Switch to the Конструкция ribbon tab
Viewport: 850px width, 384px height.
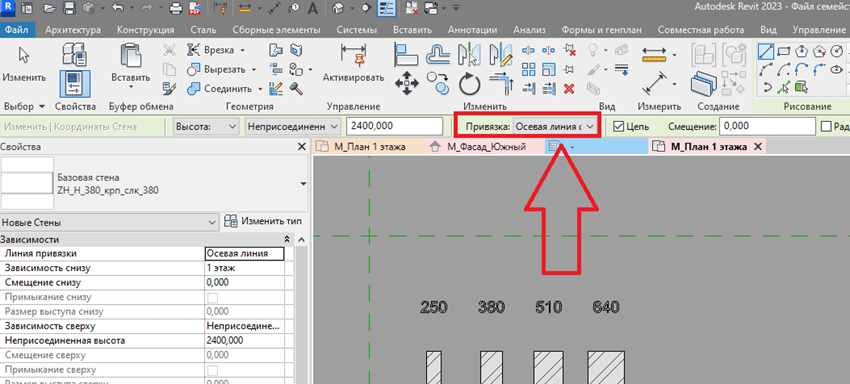click(x=146, y=30)
